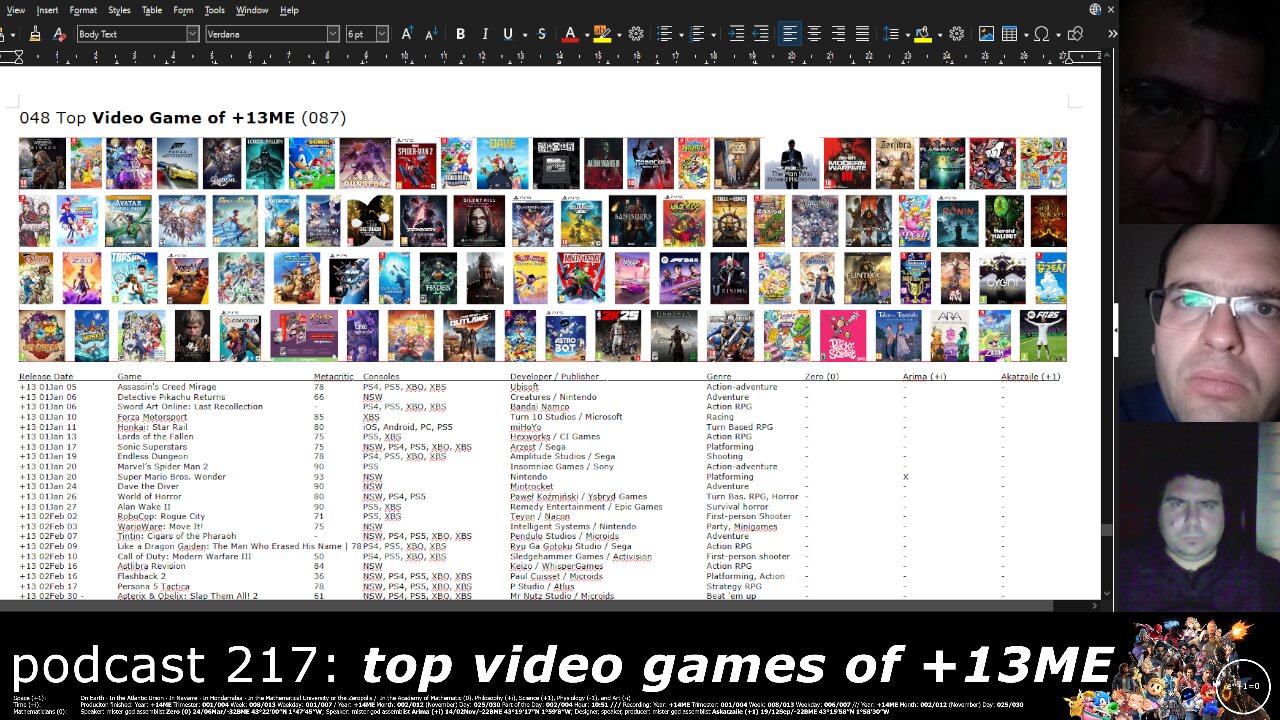
Task: Set alignment to Center
Action: pos(814,34)
